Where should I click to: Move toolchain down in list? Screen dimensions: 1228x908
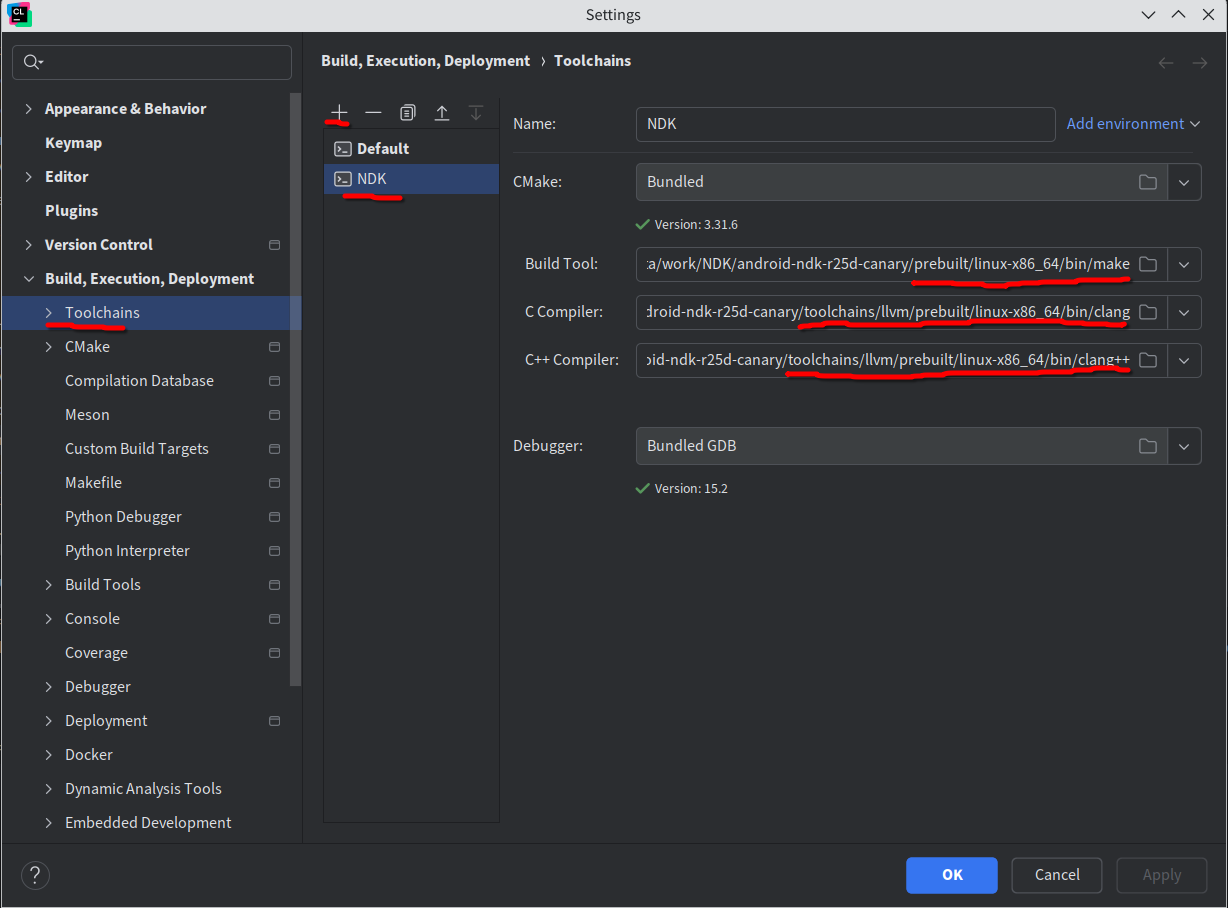(476, 112)
